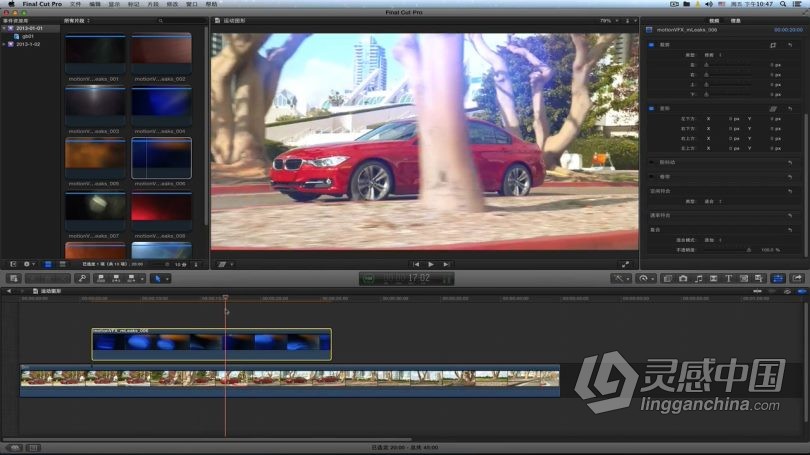
Task: Open the keyword editor key icon
Action: coord(82,278)
